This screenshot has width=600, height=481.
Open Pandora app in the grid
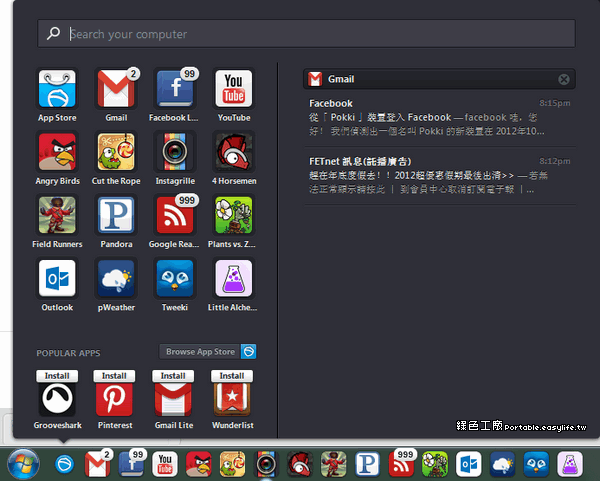point(116,215)
